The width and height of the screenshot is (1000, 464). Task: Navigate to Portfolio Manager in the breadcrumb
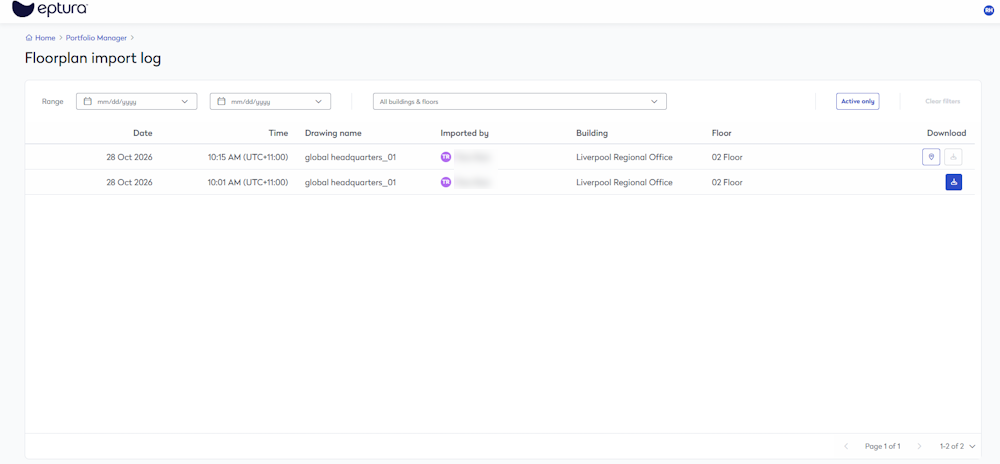pos(96,38)
